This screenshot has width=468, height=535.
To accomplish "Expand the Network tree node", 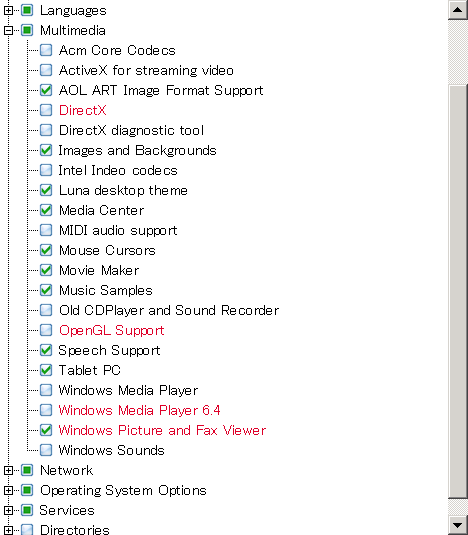I will point(8,470).
